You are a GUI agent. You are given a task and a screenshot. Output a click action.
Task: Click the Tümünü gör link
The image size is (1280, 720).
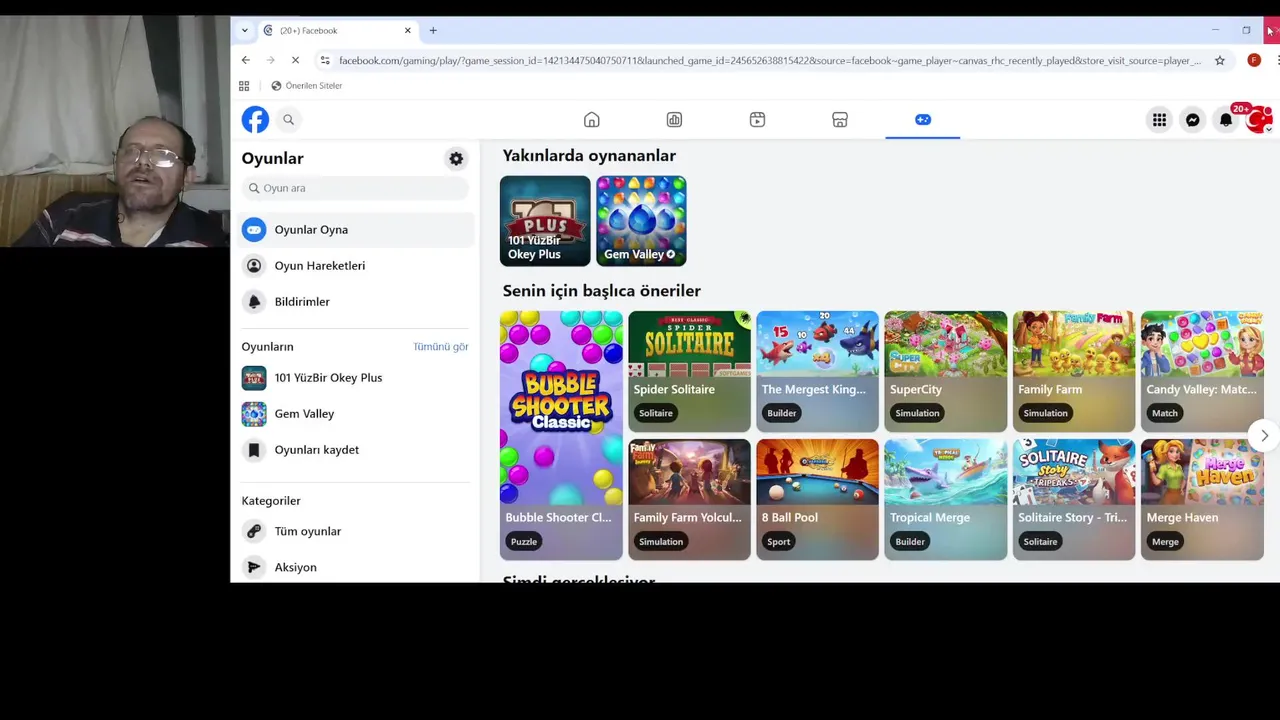[x=441, y=346]
